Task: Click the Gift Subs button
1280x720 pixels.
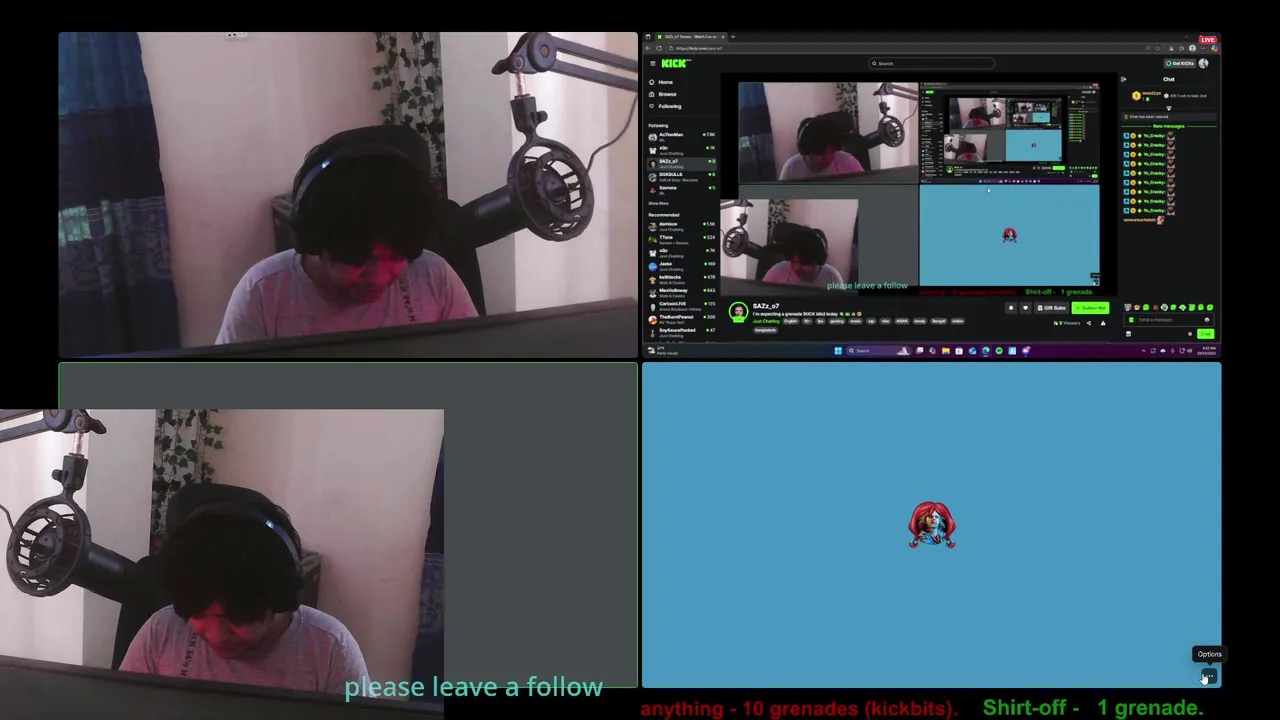Action: point(1052,308)
